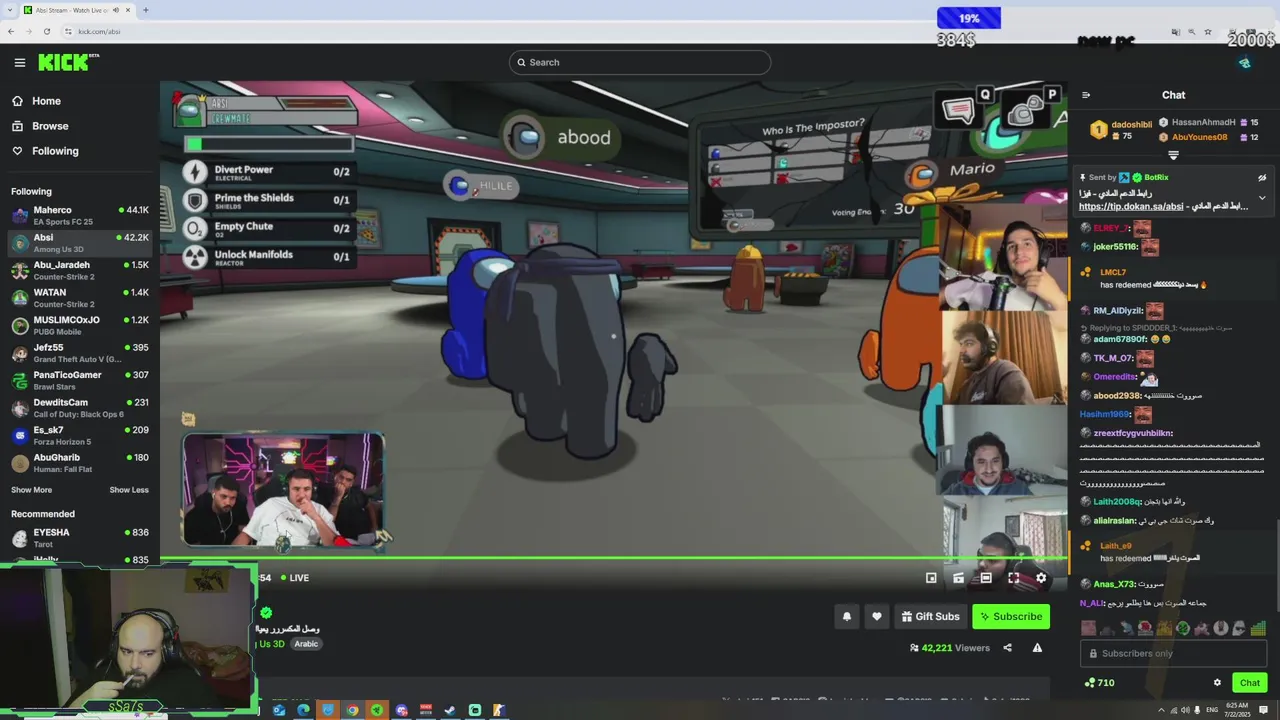
Task: Follow channel with heart button
Action: (877, 616)
